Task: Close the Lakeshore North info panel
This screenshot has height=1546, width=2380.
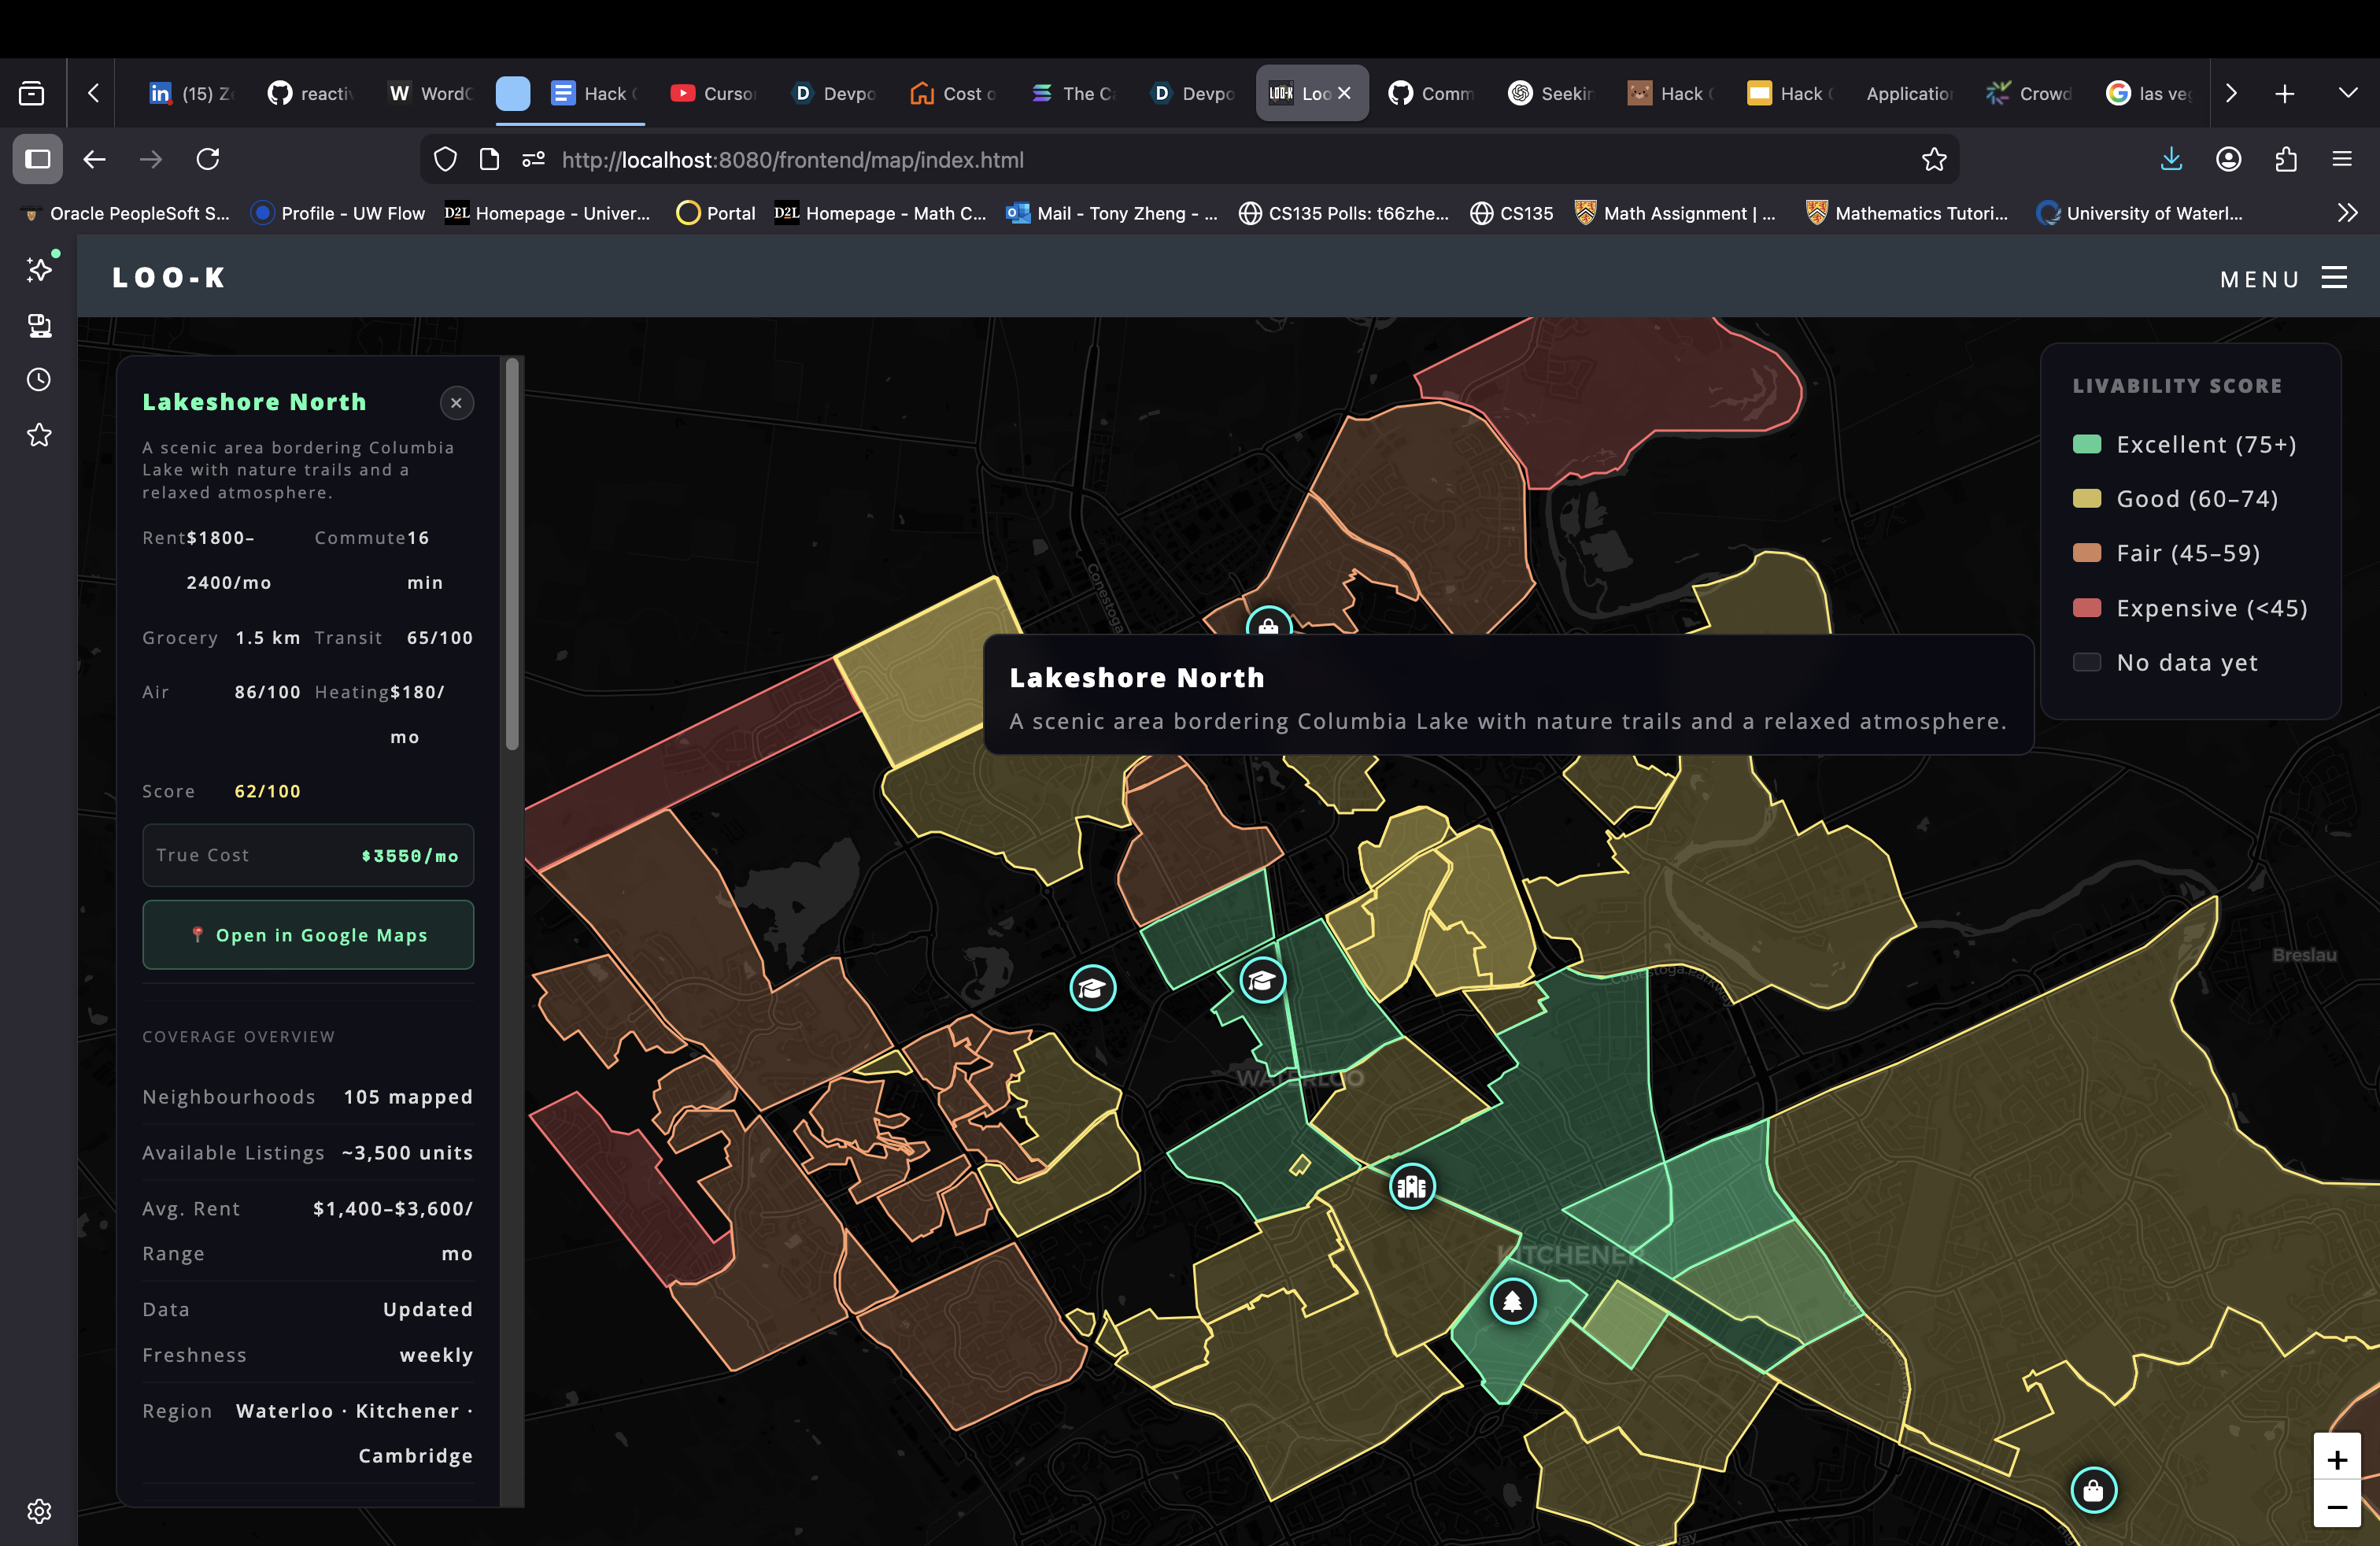Action: tap(456, 403)
